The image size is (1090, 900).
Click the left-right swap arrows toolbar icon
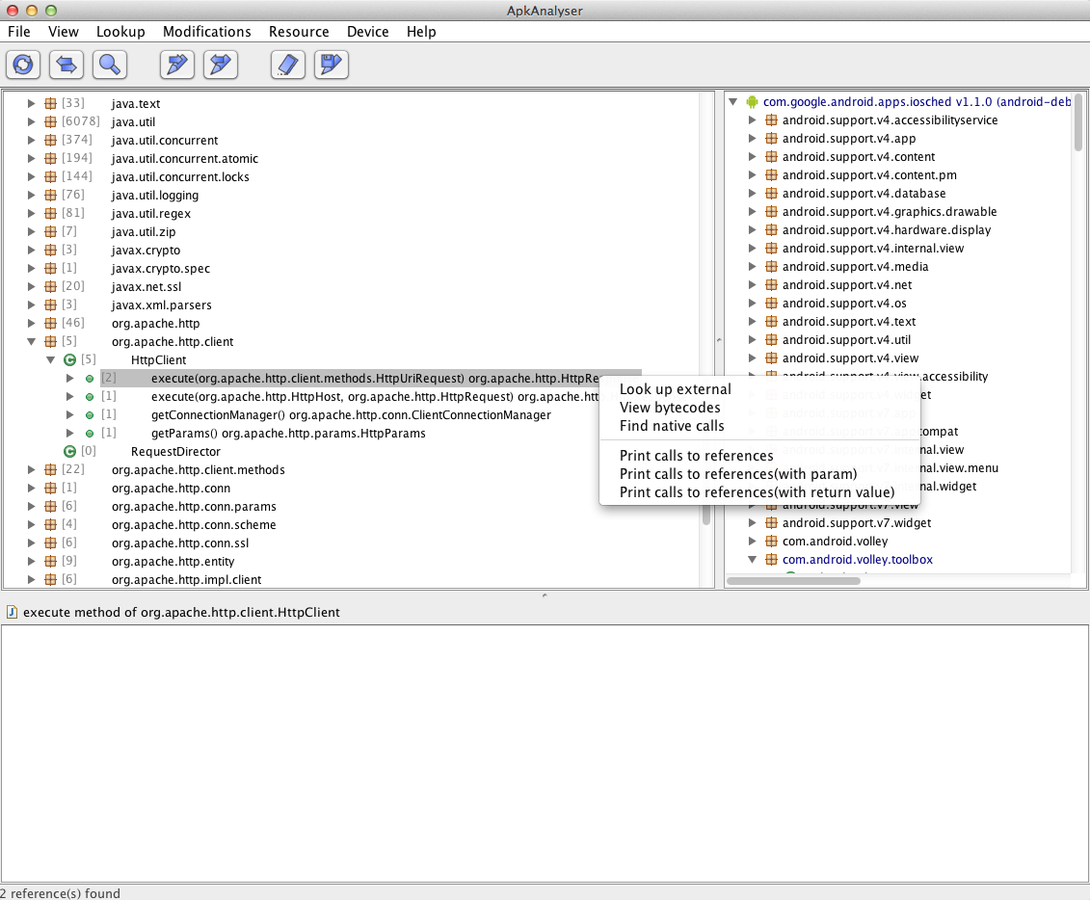pyautogui.click(x=66, y=65)
